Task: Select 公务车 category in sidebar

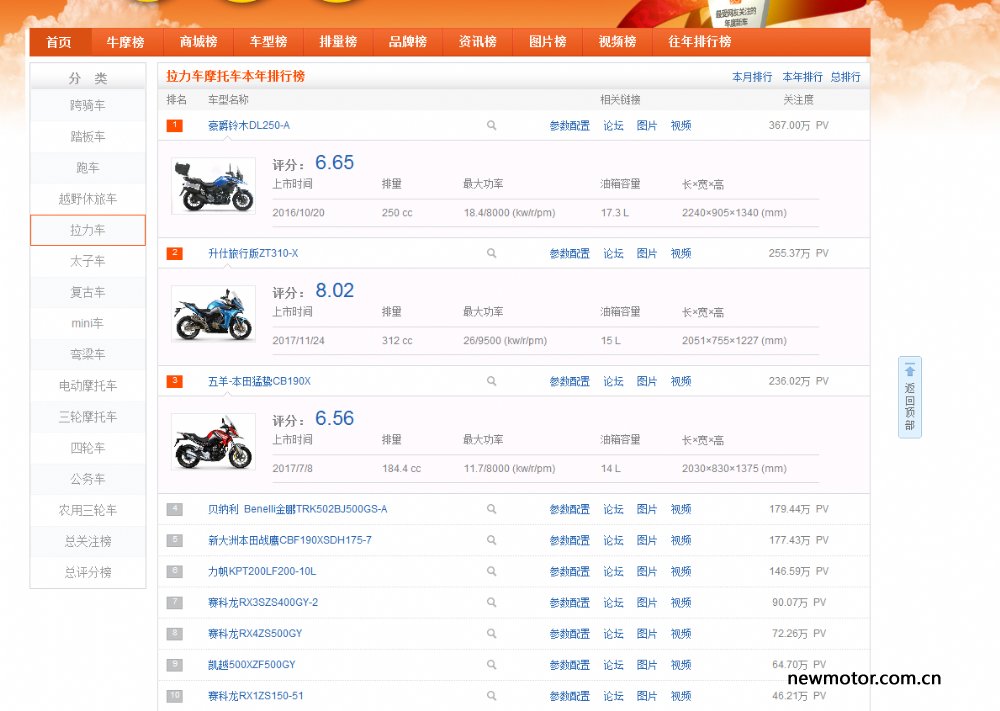Action: (88, 479)
